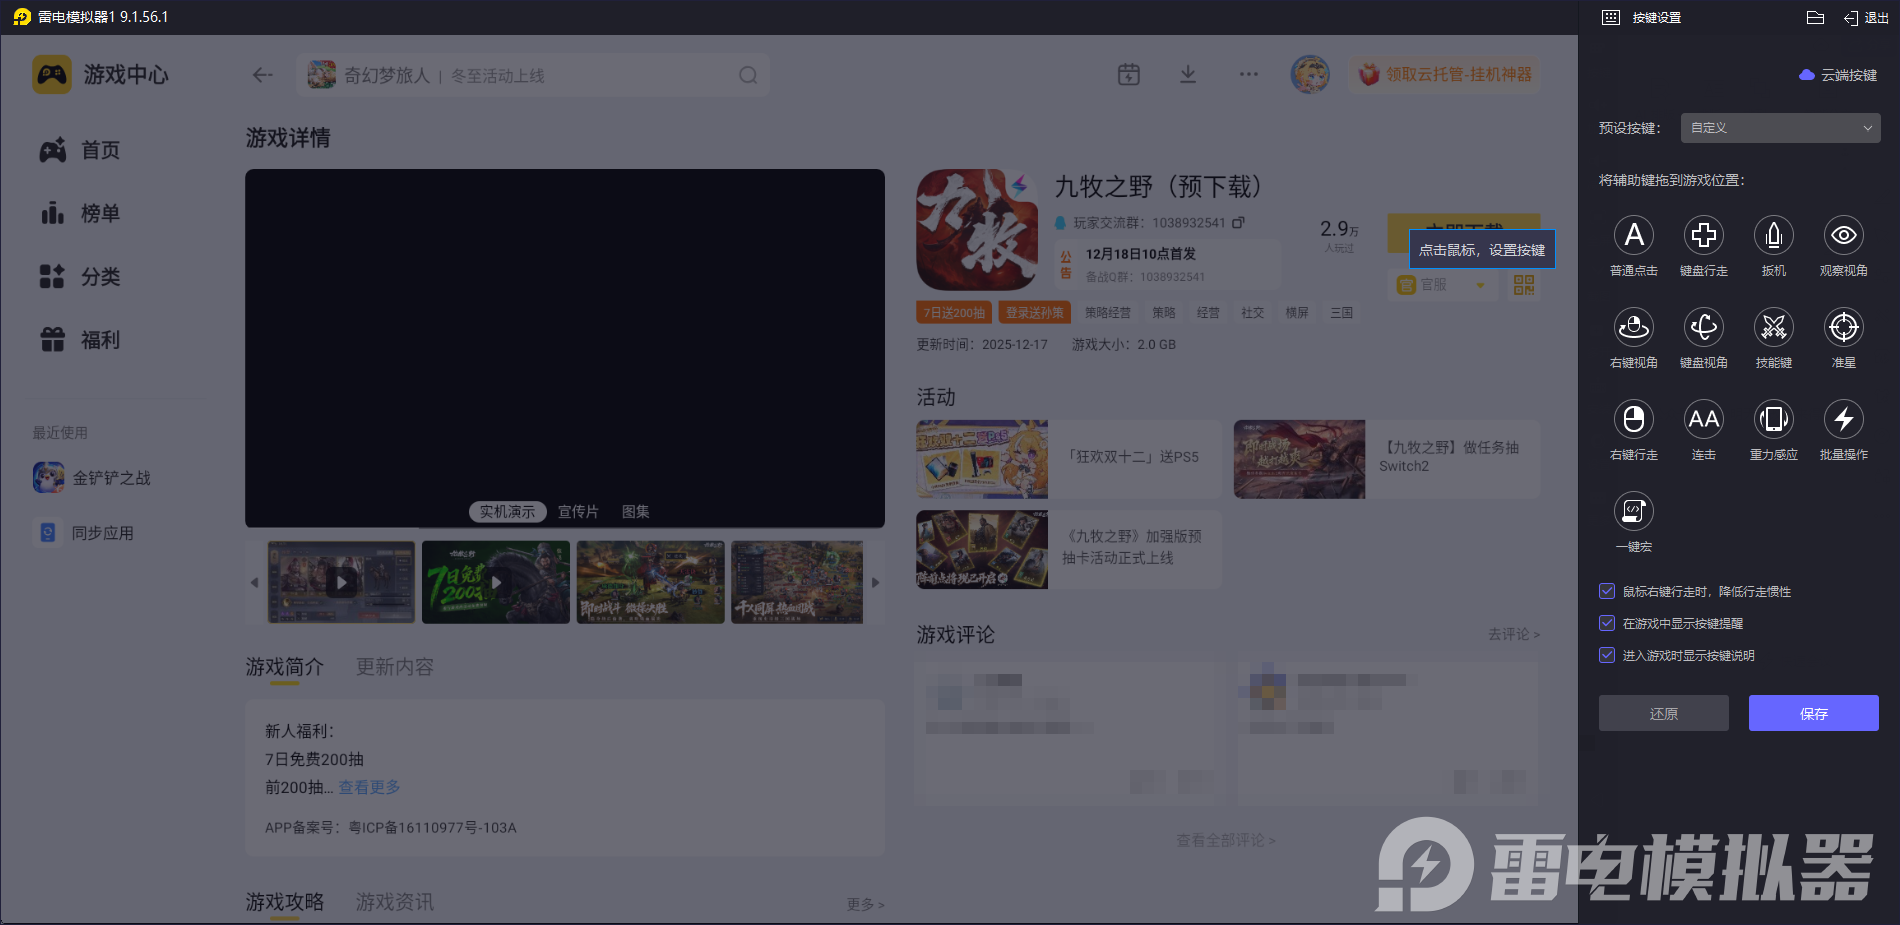
Task: Toggle 在游戏中显示按键提醒 checkbox
Action: pos(1607,623)
